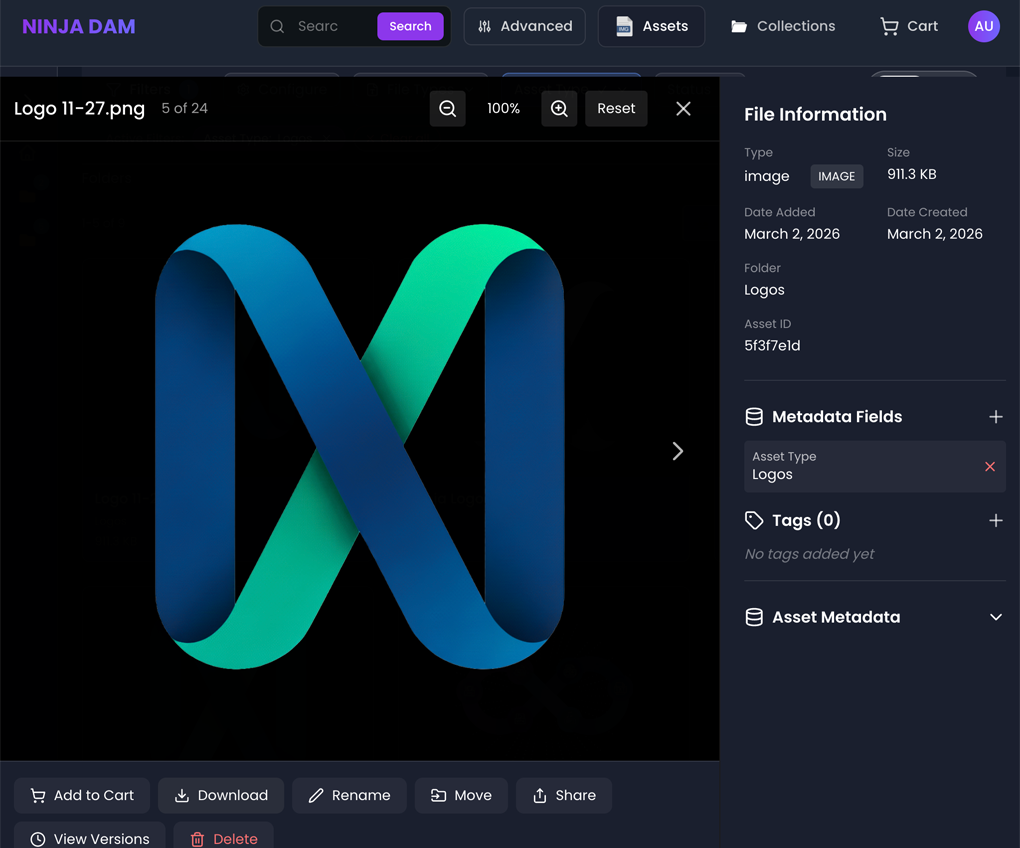Image resolution: width=1020 pixels, height=848 pixels.
Task: Open the Assets section
Action: (x=651, y=26)
